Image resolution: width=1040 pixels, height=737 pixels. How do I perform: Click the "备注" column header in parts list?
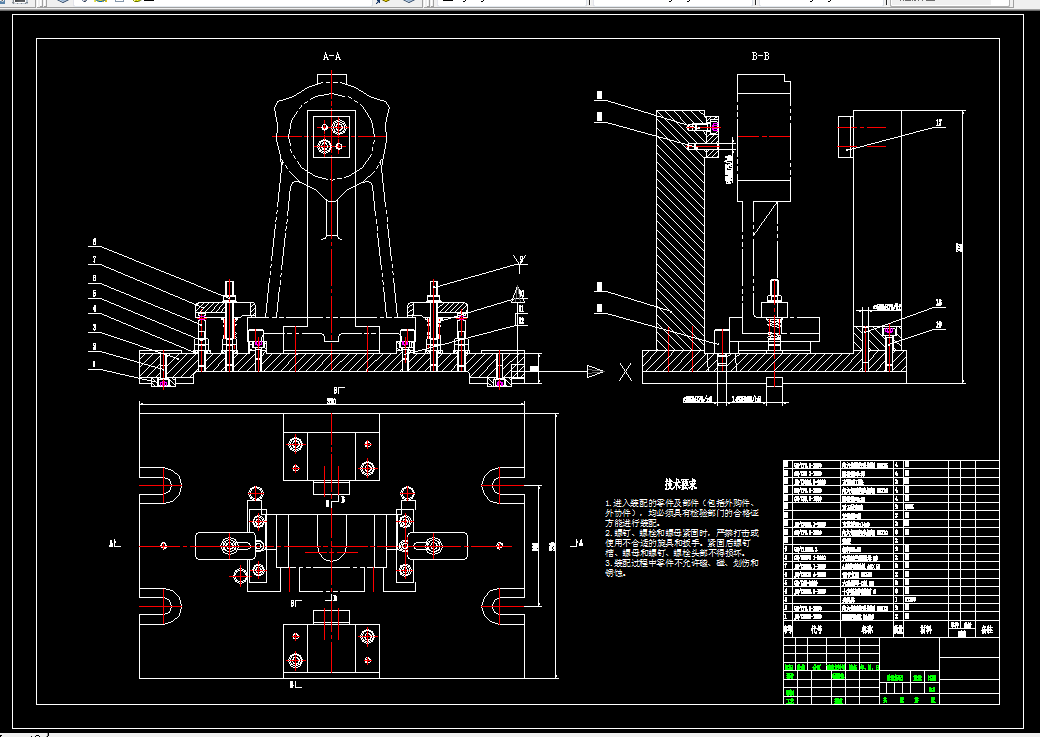click(987, 630)
